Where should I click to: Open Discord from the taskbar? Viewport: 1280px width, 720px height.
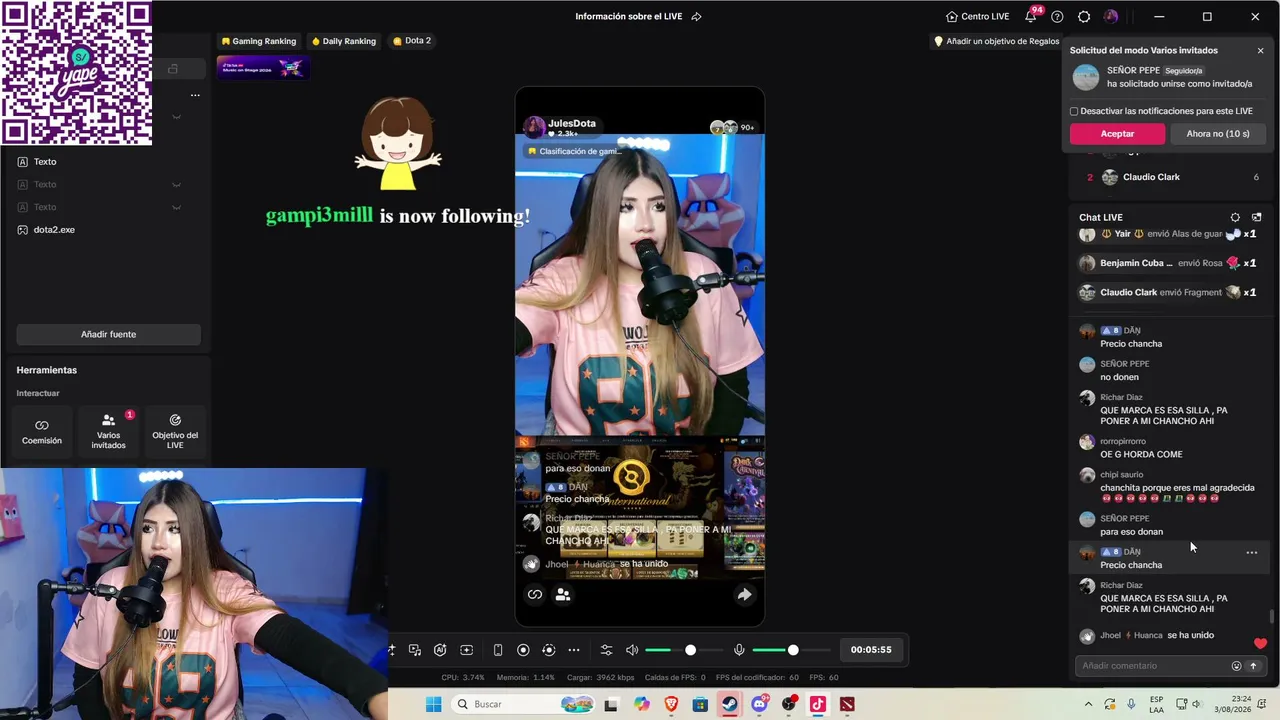point(759,704)
